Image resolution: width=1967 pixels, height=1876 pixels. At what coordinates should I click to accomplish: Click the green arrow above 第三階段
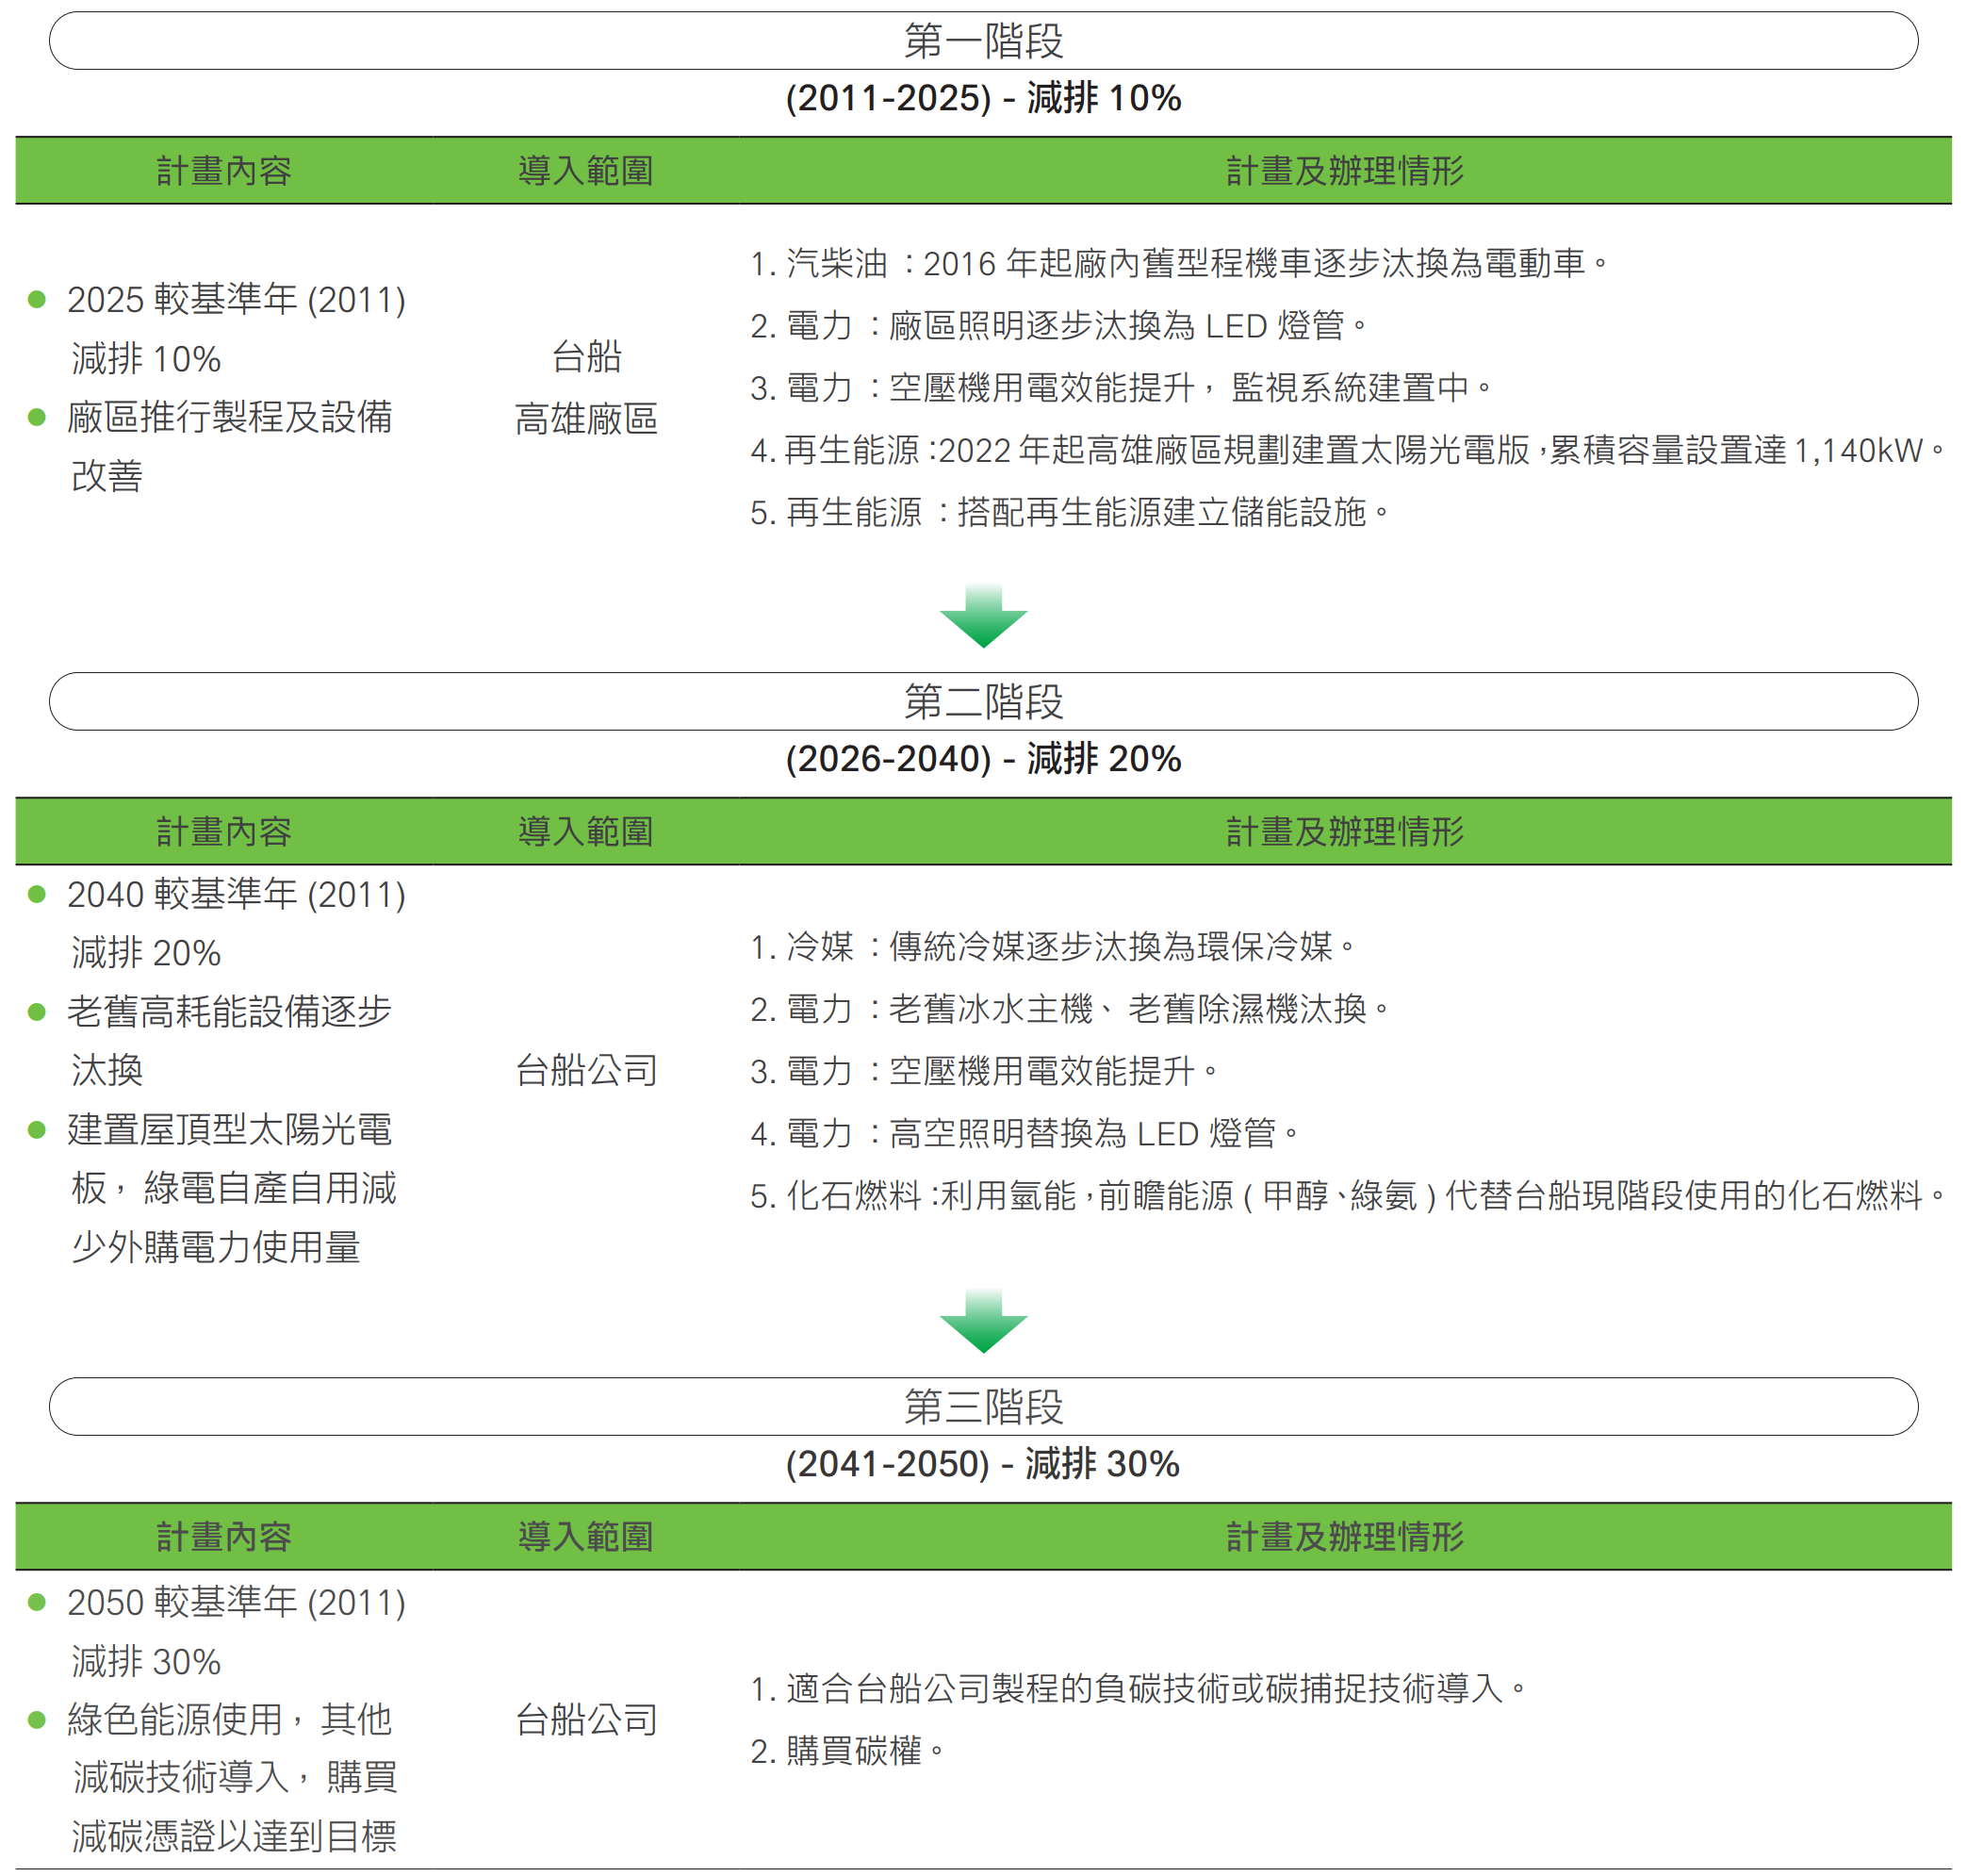[x=983, y=1321]
